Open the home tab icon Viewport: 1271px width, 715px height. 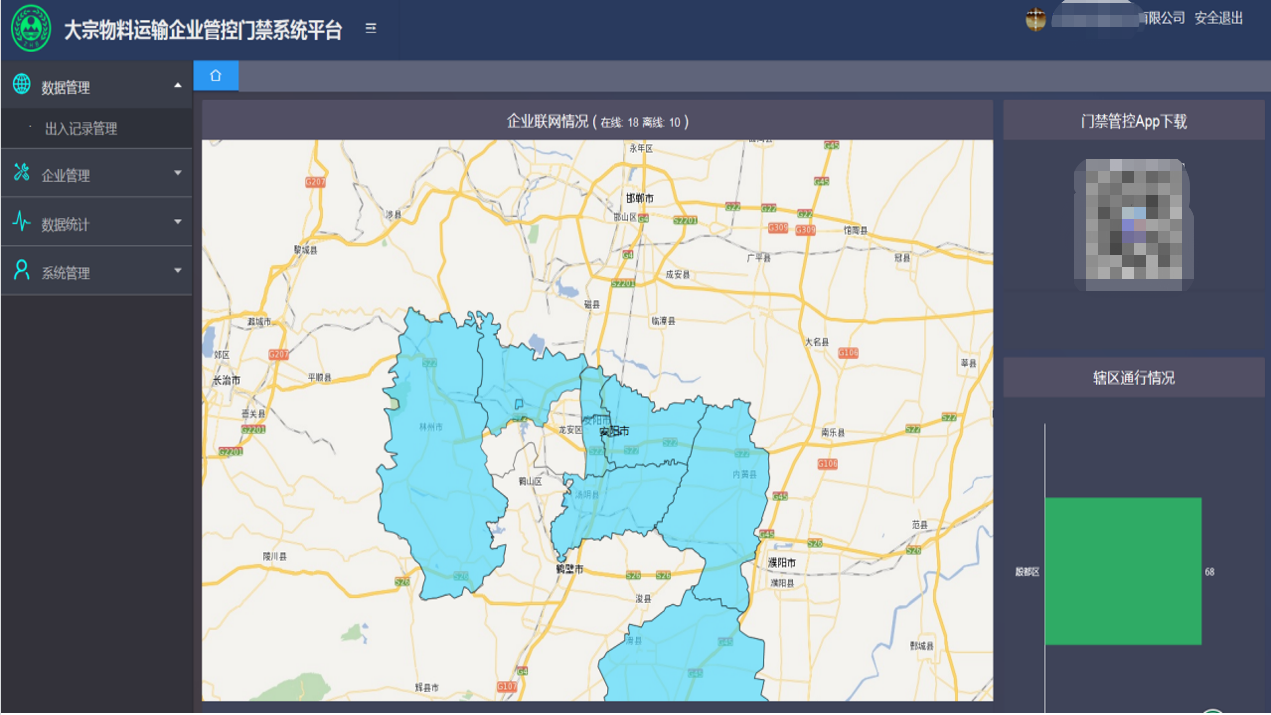click(216, 76)
